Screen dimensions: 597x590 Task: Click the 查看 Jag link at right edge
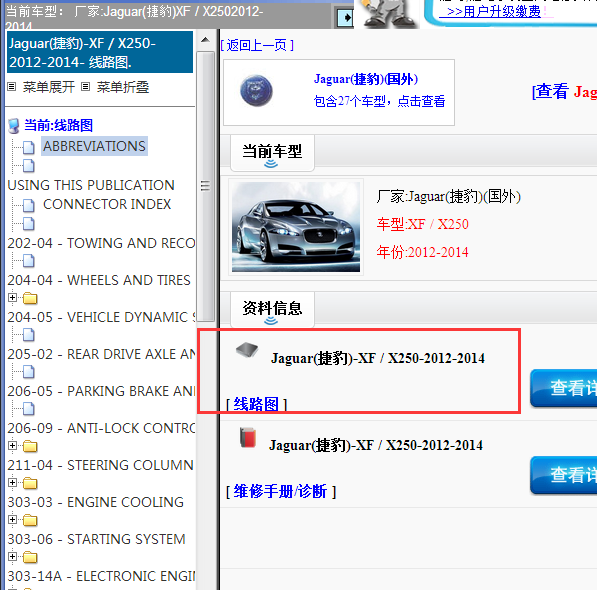pyautogui.click(x=564, y=92)
